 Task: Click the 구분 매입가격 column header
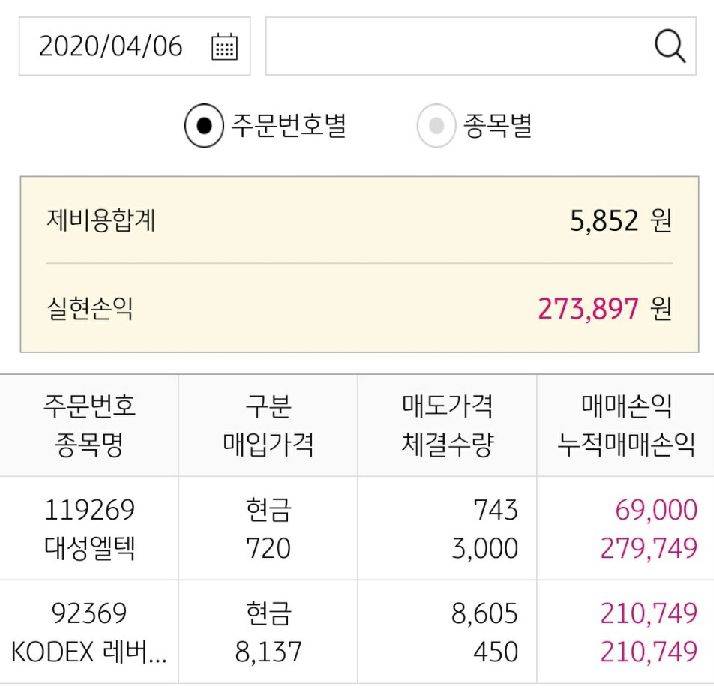268,425
